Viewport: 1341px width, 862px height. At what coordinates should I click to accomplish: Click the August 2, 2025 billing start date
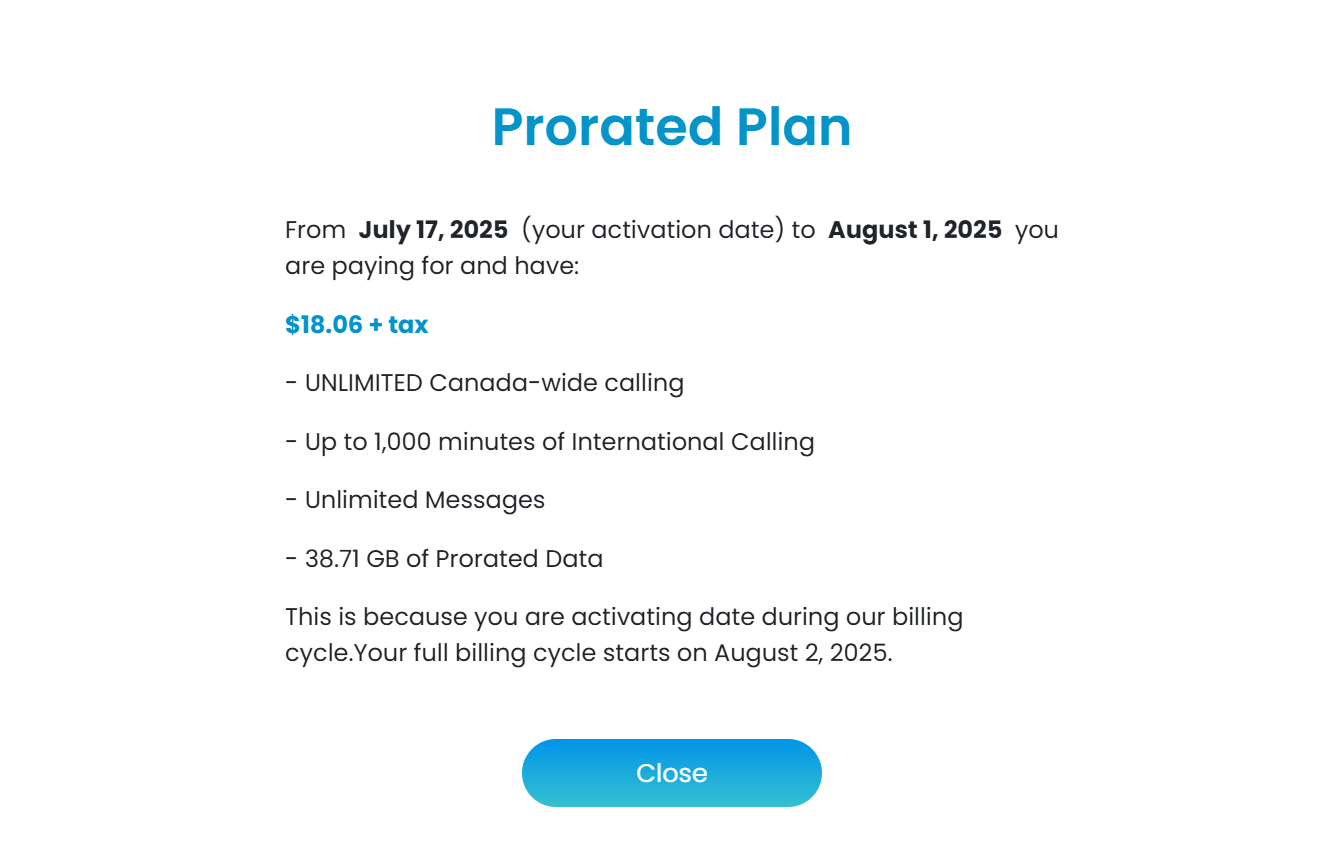click(x=802, y=654)
